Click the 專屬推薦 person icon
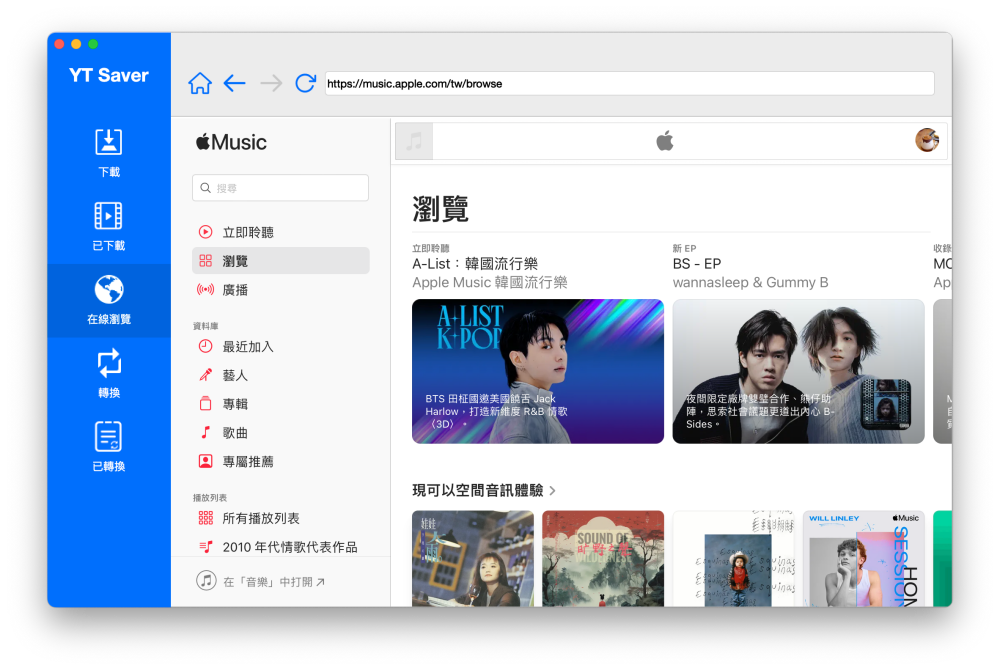Image resolution: width=1000 pixels, height=670 pixels. 205,461
